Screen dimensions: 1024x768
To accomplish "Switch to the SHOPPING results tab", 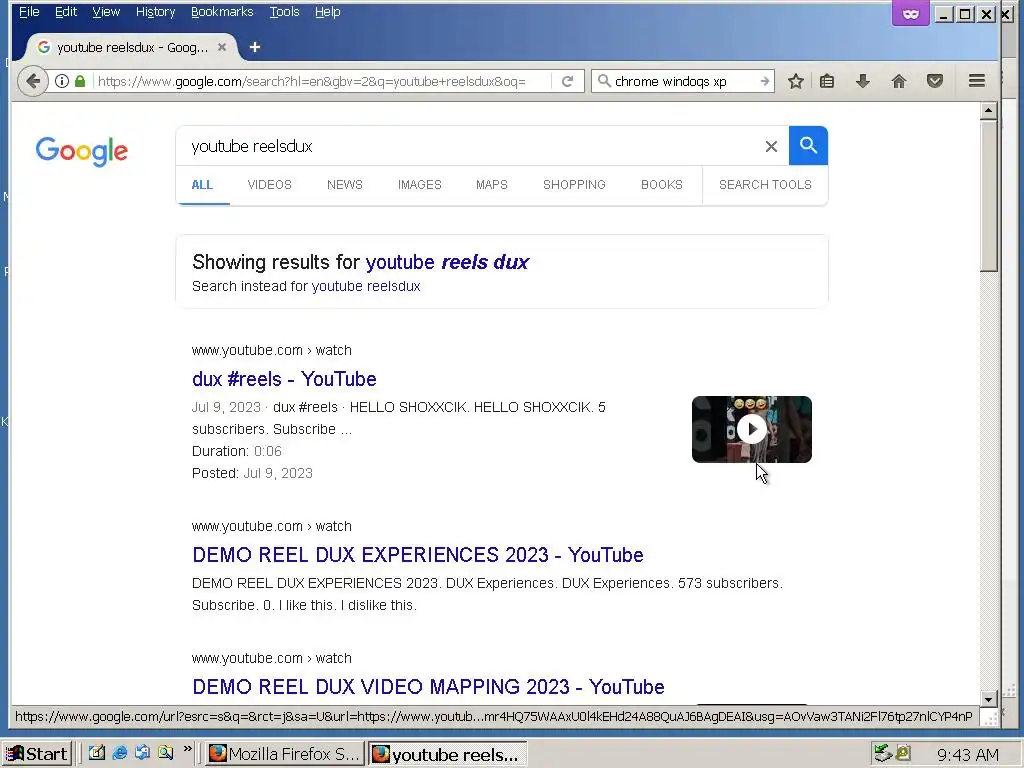I will pyautogui.click(x=574, y=185).
